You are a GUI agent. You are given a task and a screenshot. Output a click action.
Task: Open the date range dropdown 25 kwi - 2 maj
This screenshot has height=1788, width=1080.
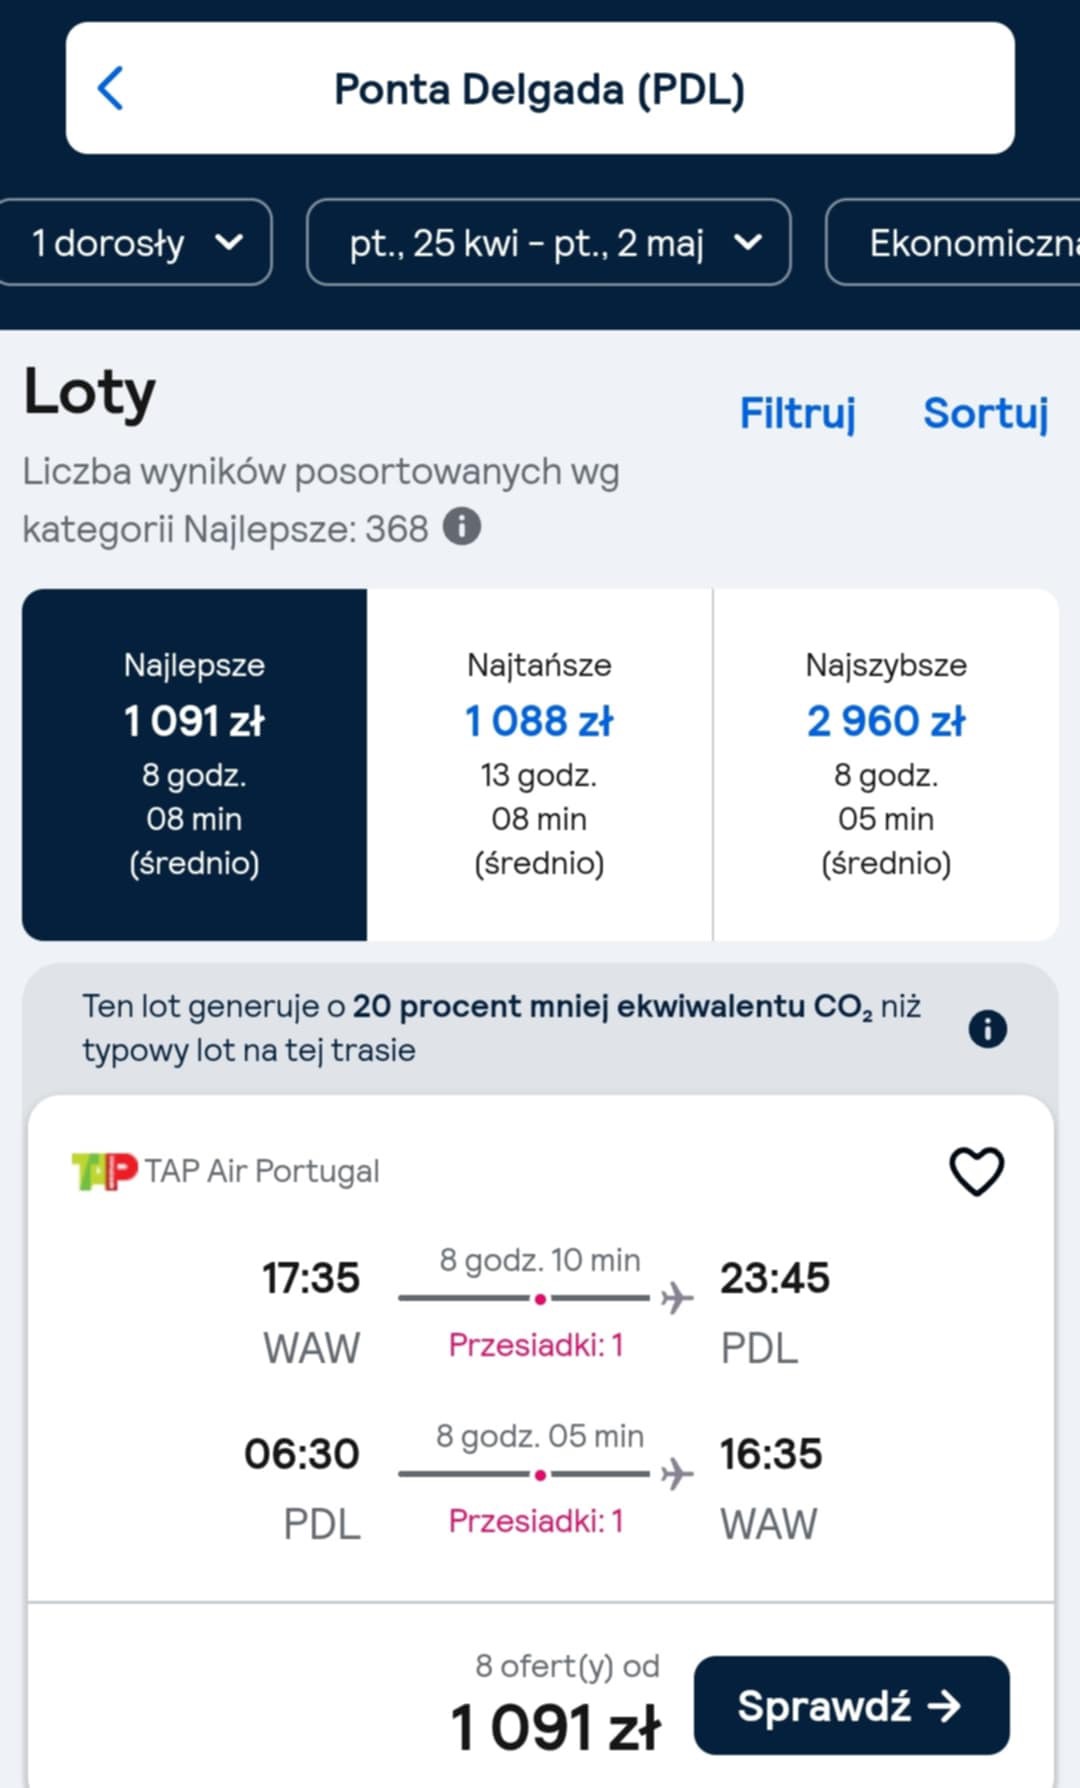(x=549, y=242)
